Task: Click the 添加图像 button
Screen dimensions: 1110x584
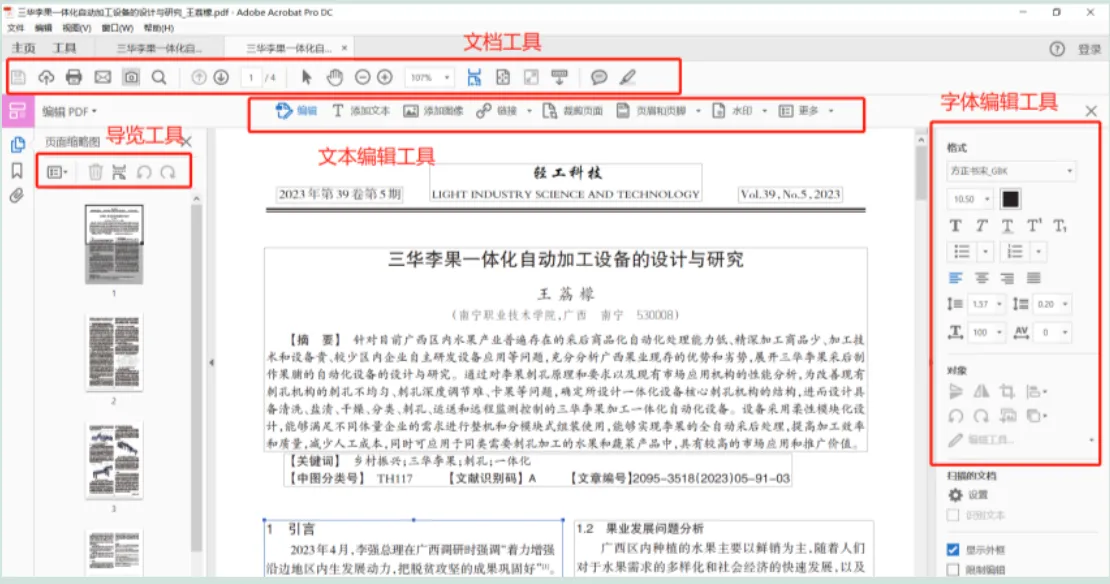Action: pyautogui.click(x=433, y=111)
